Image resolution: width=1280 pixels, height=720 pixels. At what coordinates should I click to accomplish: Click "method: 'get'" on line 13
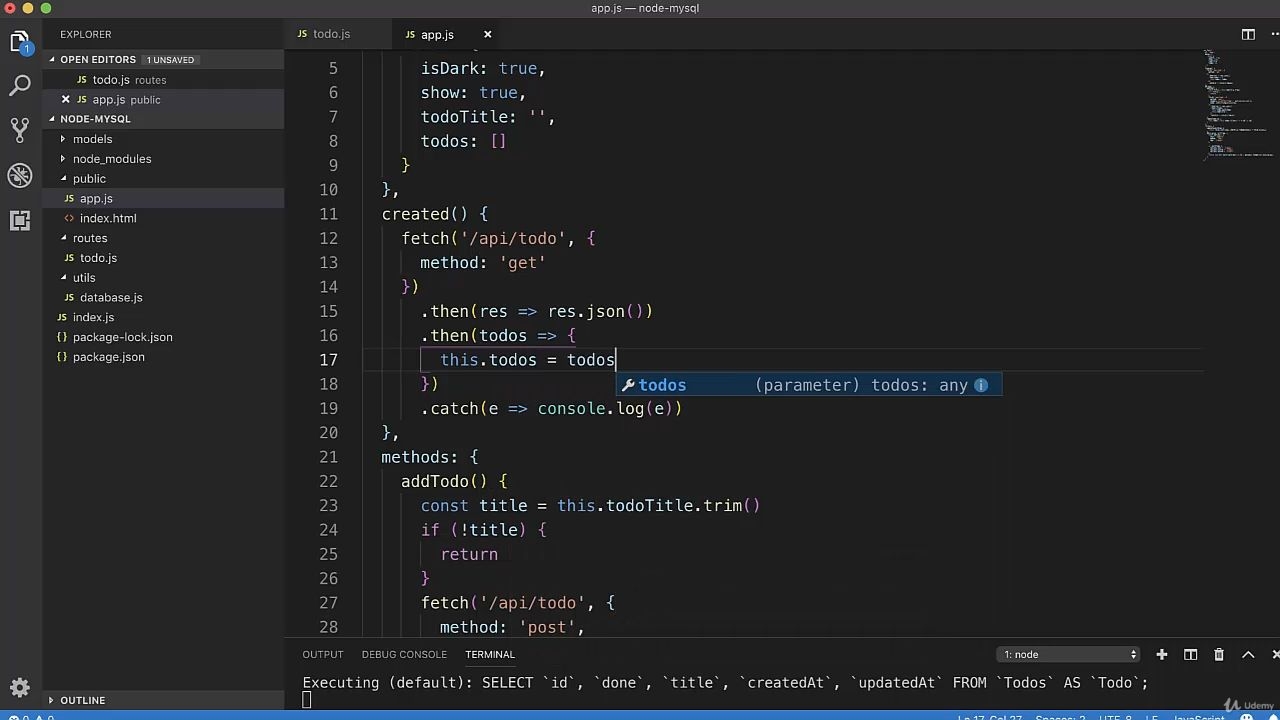pos(483,262)
